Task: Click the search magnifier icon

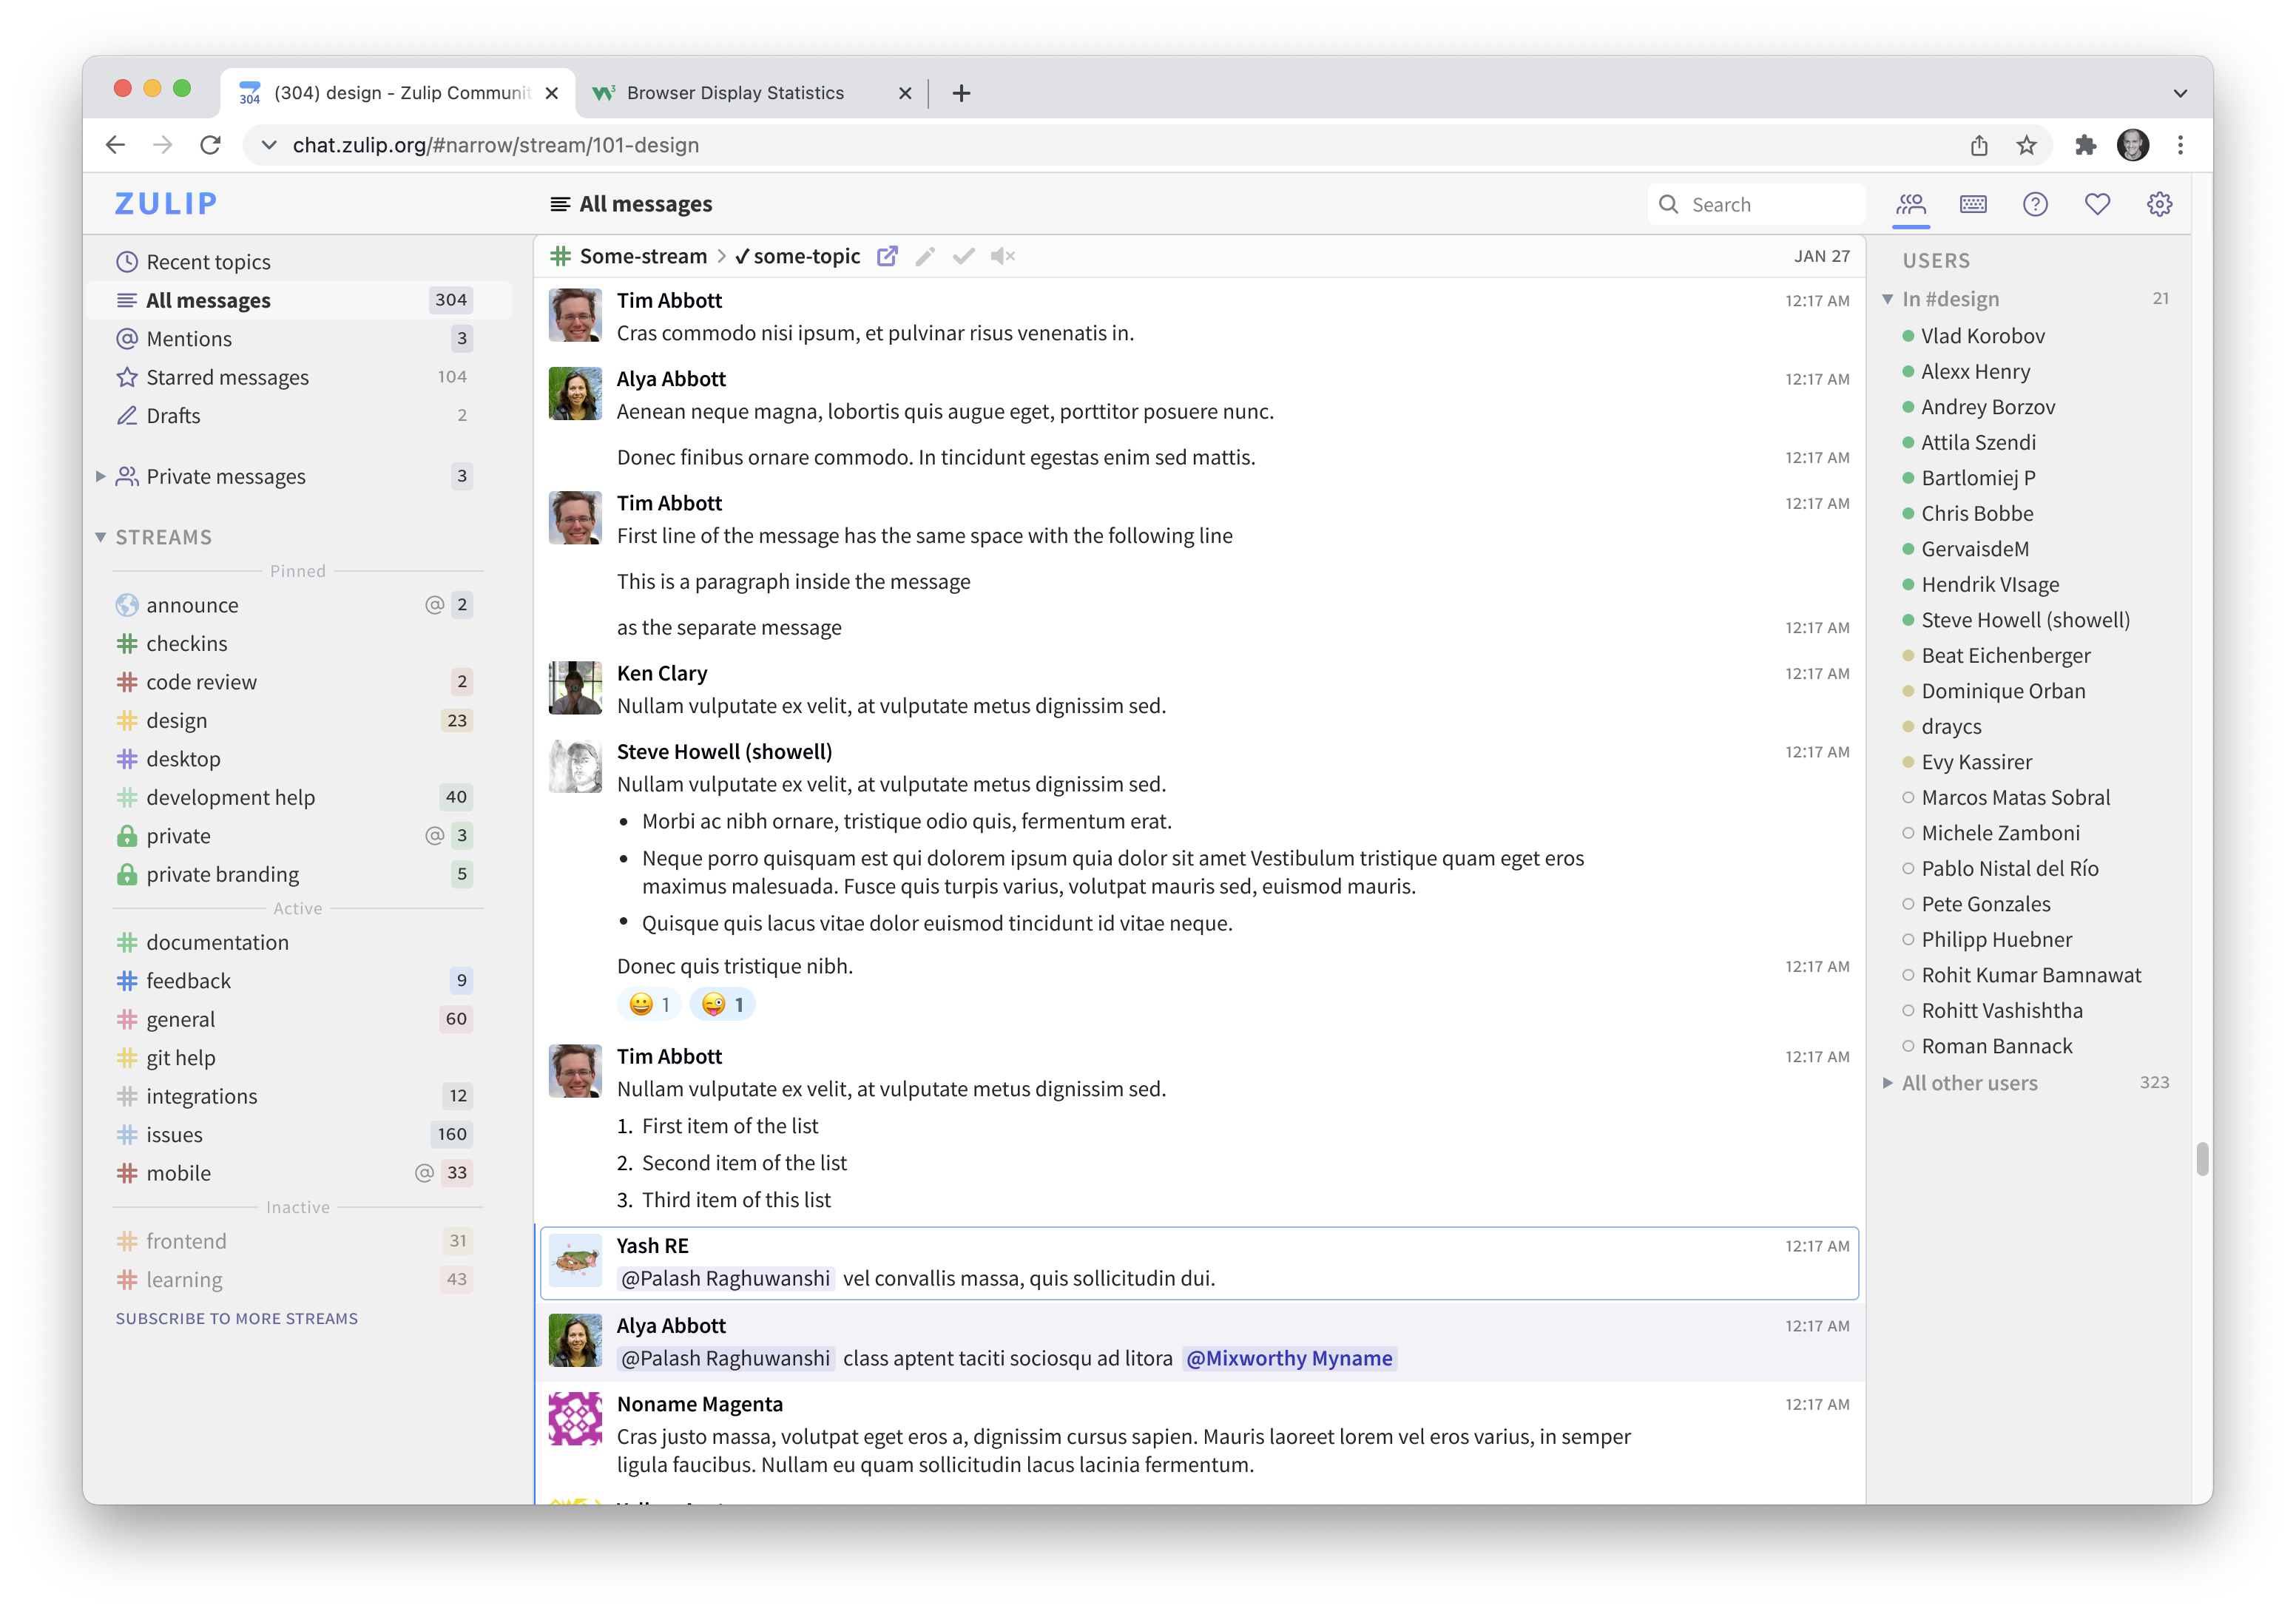Action: [x=1668, y=203]
